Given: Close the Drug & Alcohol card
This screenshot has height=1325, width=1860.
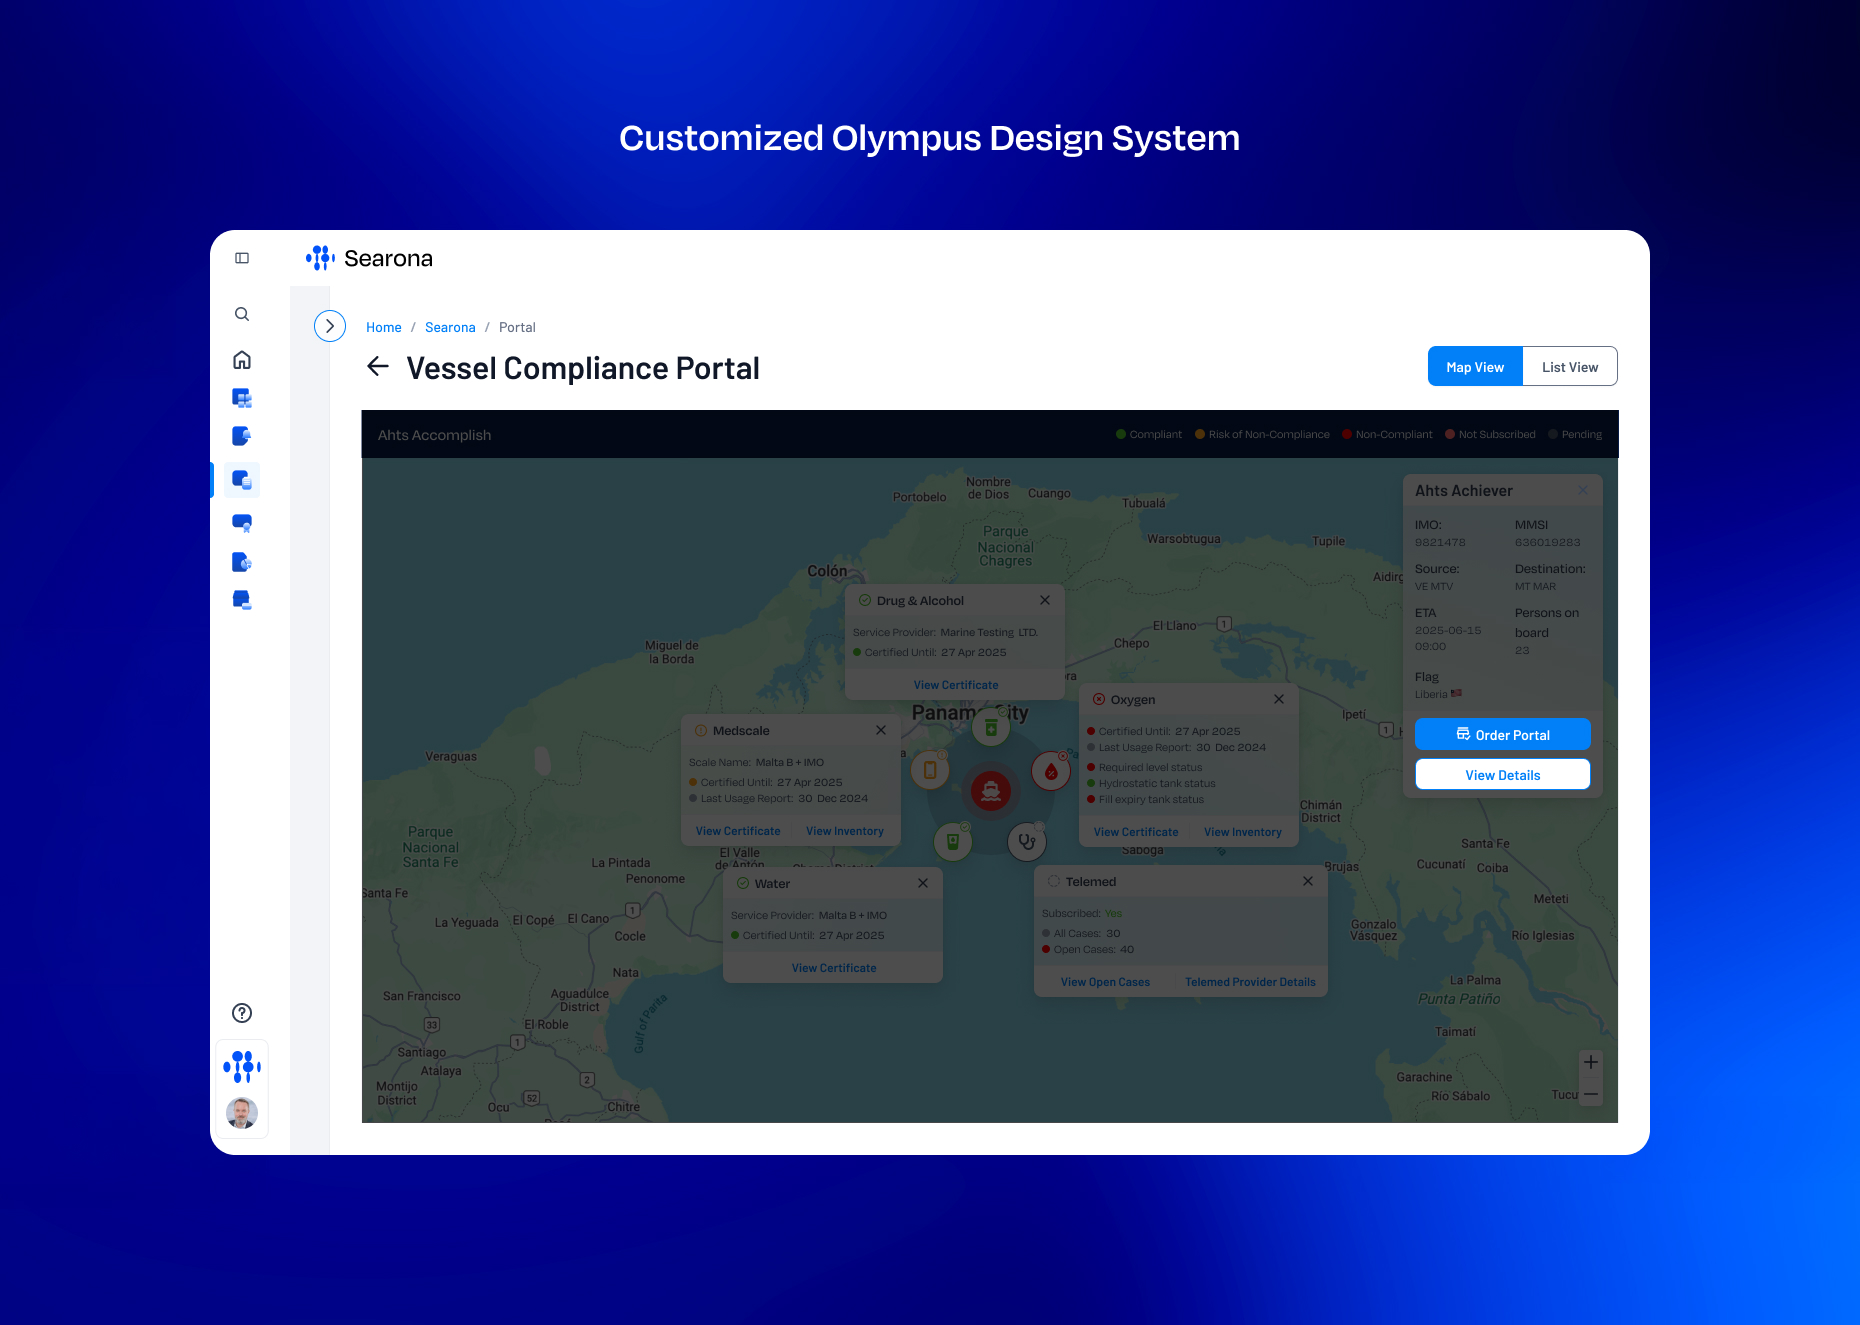Looking at the screenshot, I should click(x=1045, y=600).
